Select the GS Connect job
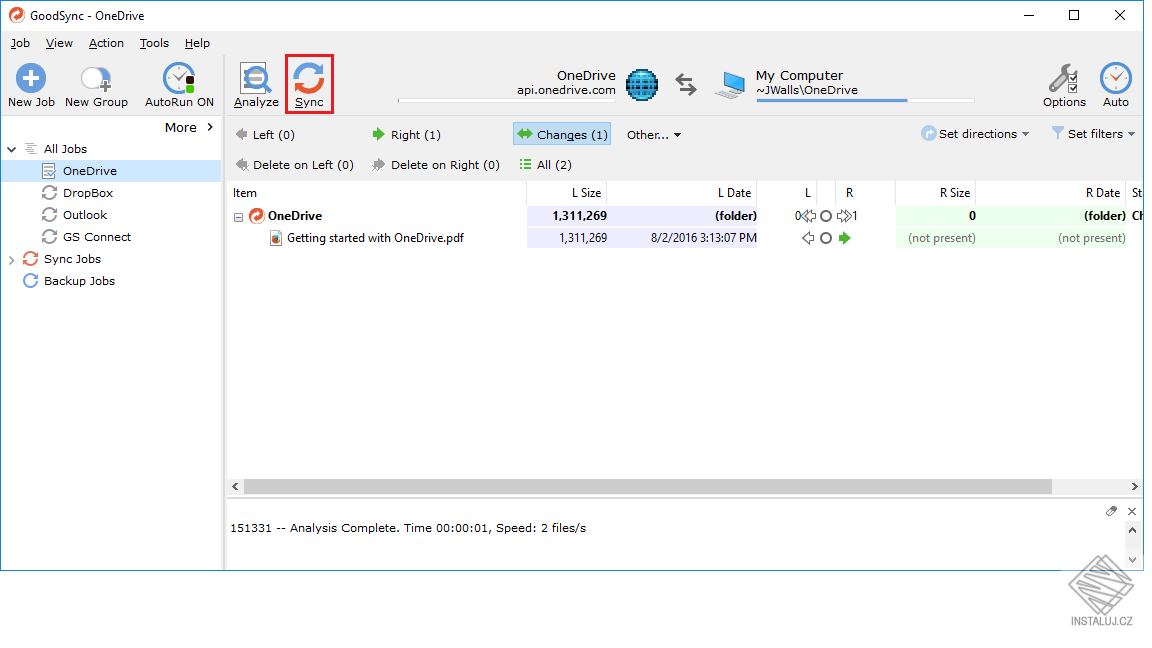This screenshot has width=1152, height=648. pos(96,237)
